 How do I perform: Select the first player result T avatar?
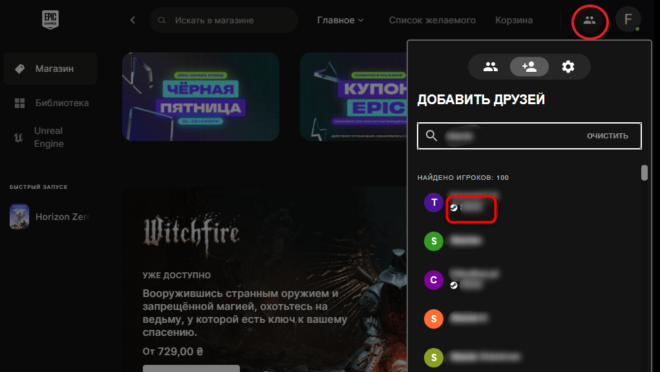coord(434,202)
